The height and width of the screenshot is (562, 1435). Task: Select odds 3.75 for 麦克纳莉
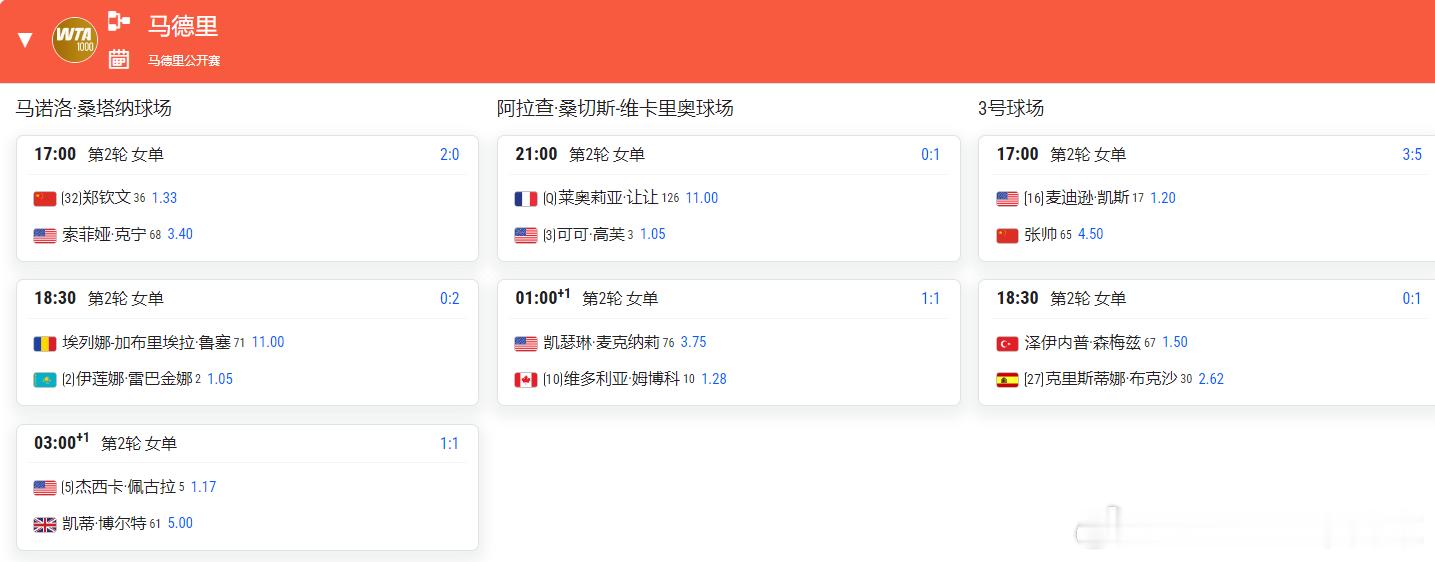pos(694,342)
